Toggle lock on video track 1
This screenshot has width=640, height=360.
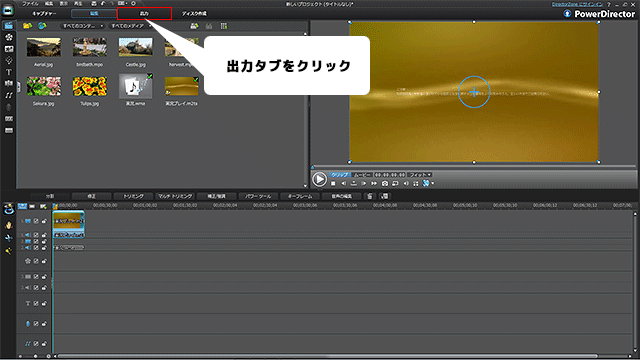pyautogui.click(x=44, y=221)
